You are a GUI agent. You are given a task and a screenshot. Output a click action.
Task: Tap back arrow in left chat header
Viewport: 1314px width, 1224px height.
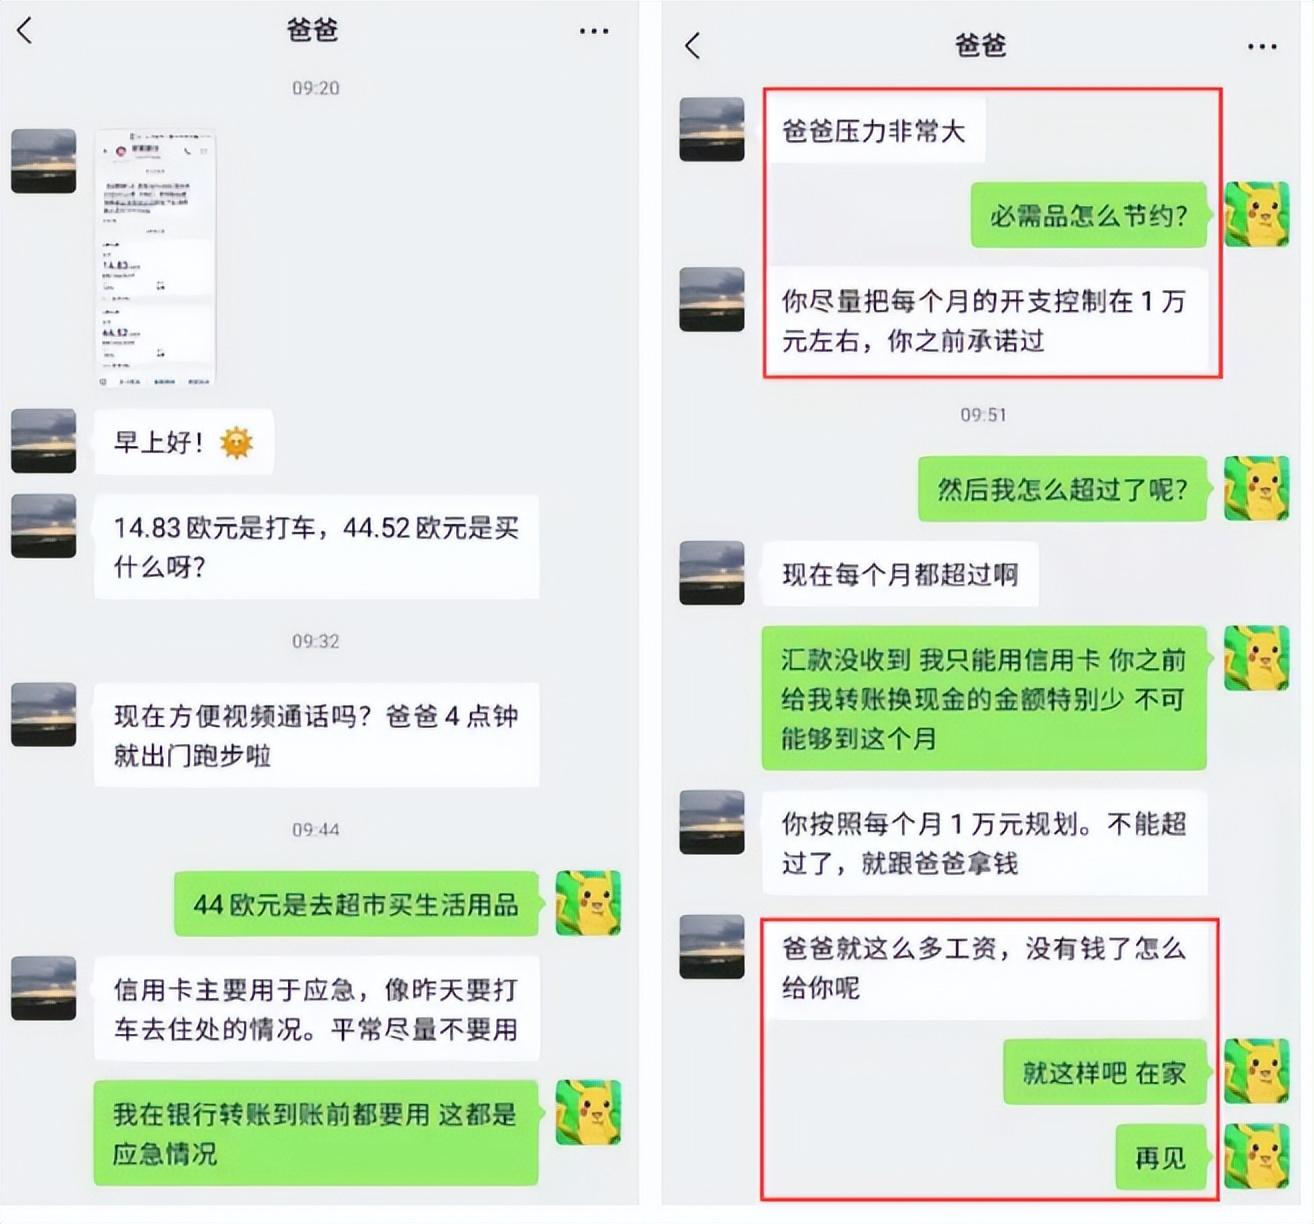(25, 31)
